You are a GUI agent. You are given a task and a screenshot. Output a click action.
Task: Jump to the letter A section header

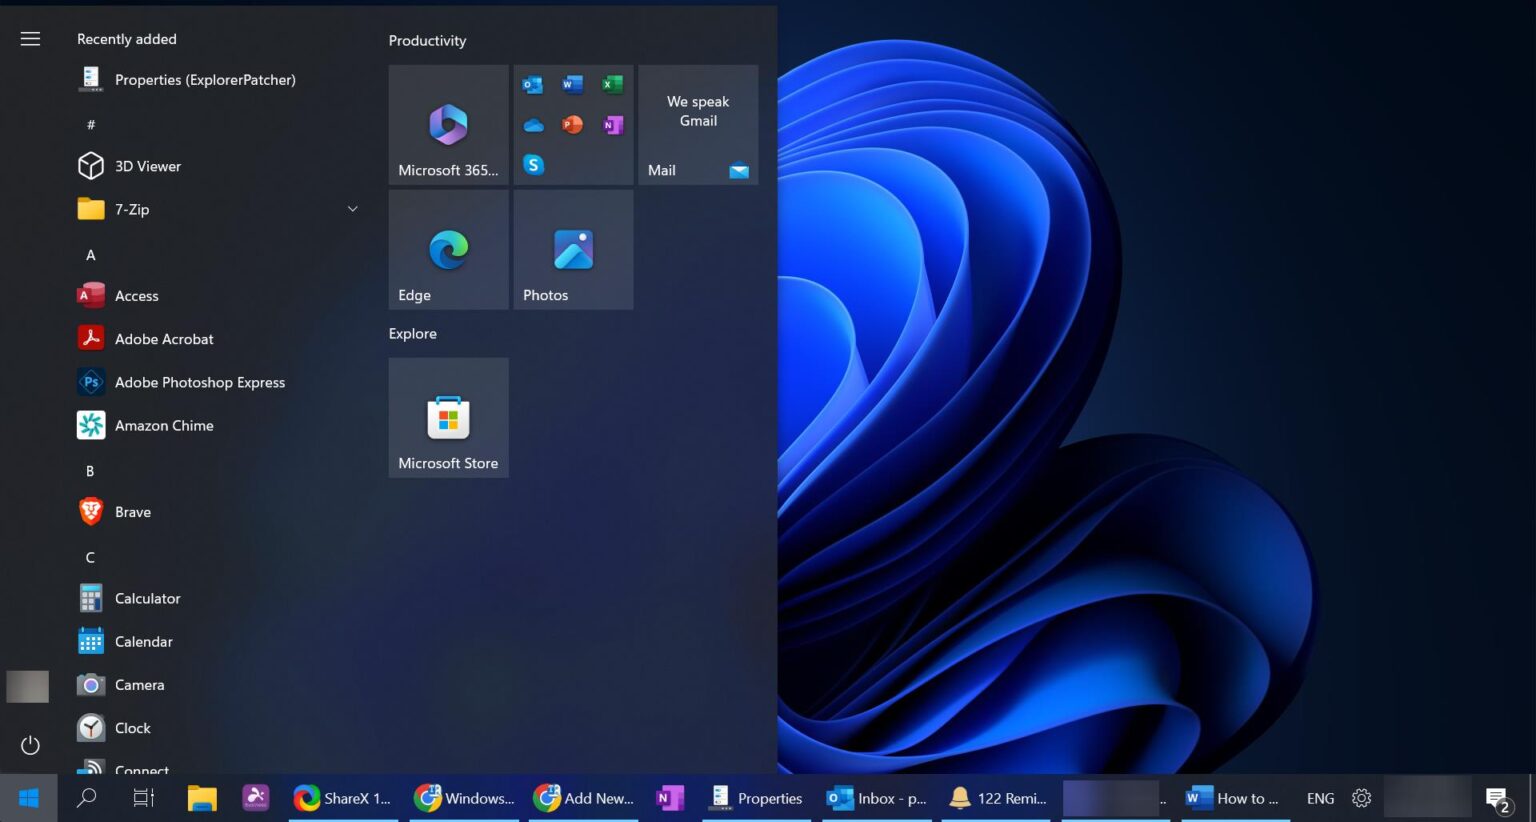pos(90,255)
